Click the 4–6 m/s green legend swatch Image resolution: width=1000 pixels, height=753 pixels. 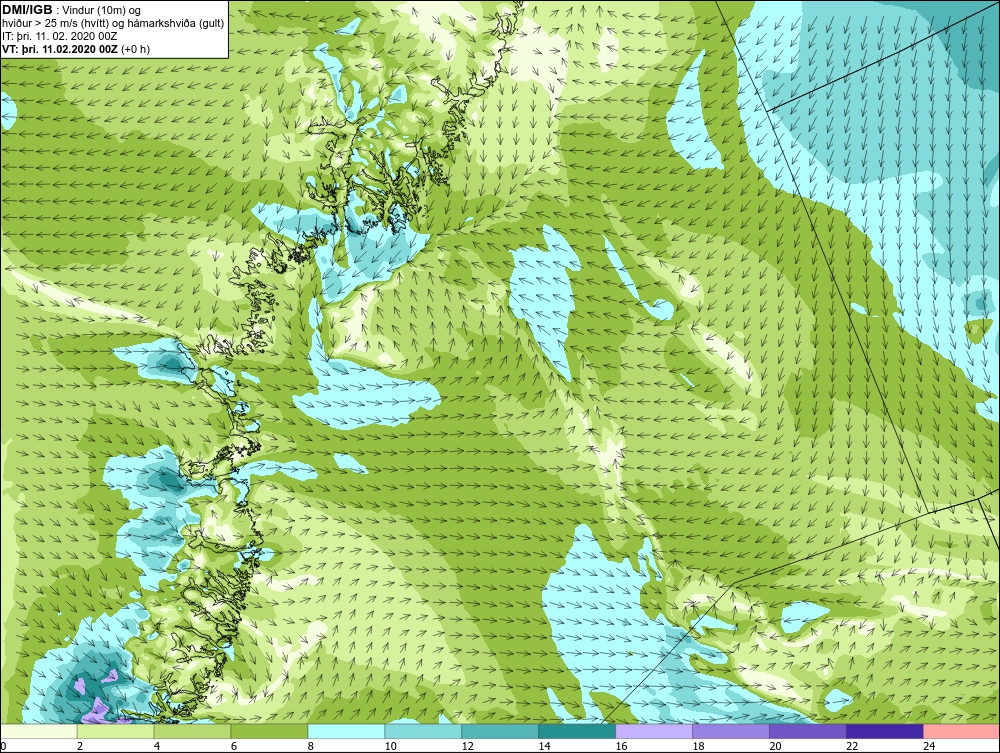pyautogui.click(x=193, y=731)
